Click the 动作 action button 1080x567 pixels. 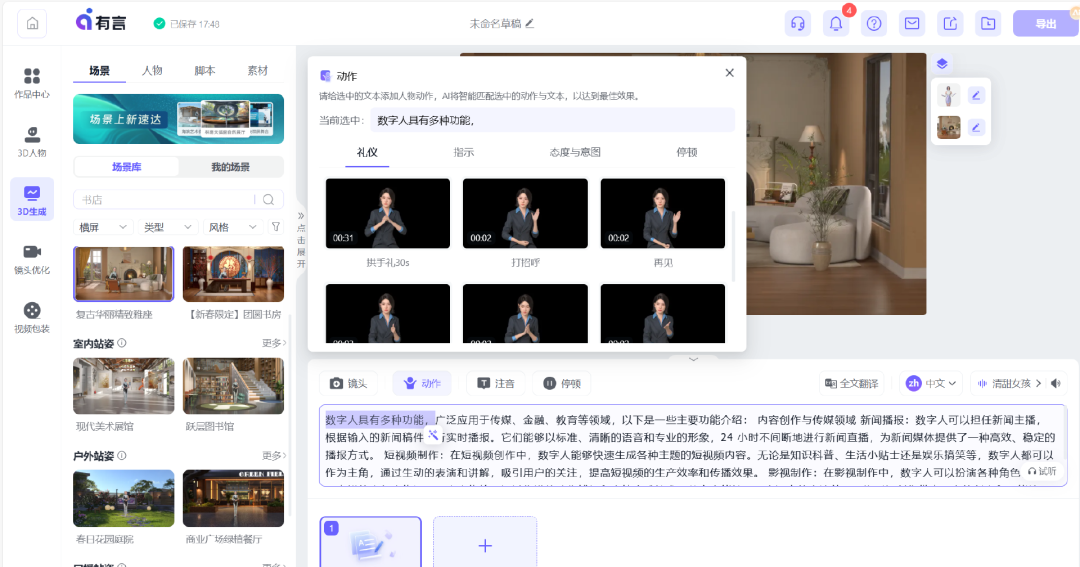pyautogui.click(x=422, y=383)
